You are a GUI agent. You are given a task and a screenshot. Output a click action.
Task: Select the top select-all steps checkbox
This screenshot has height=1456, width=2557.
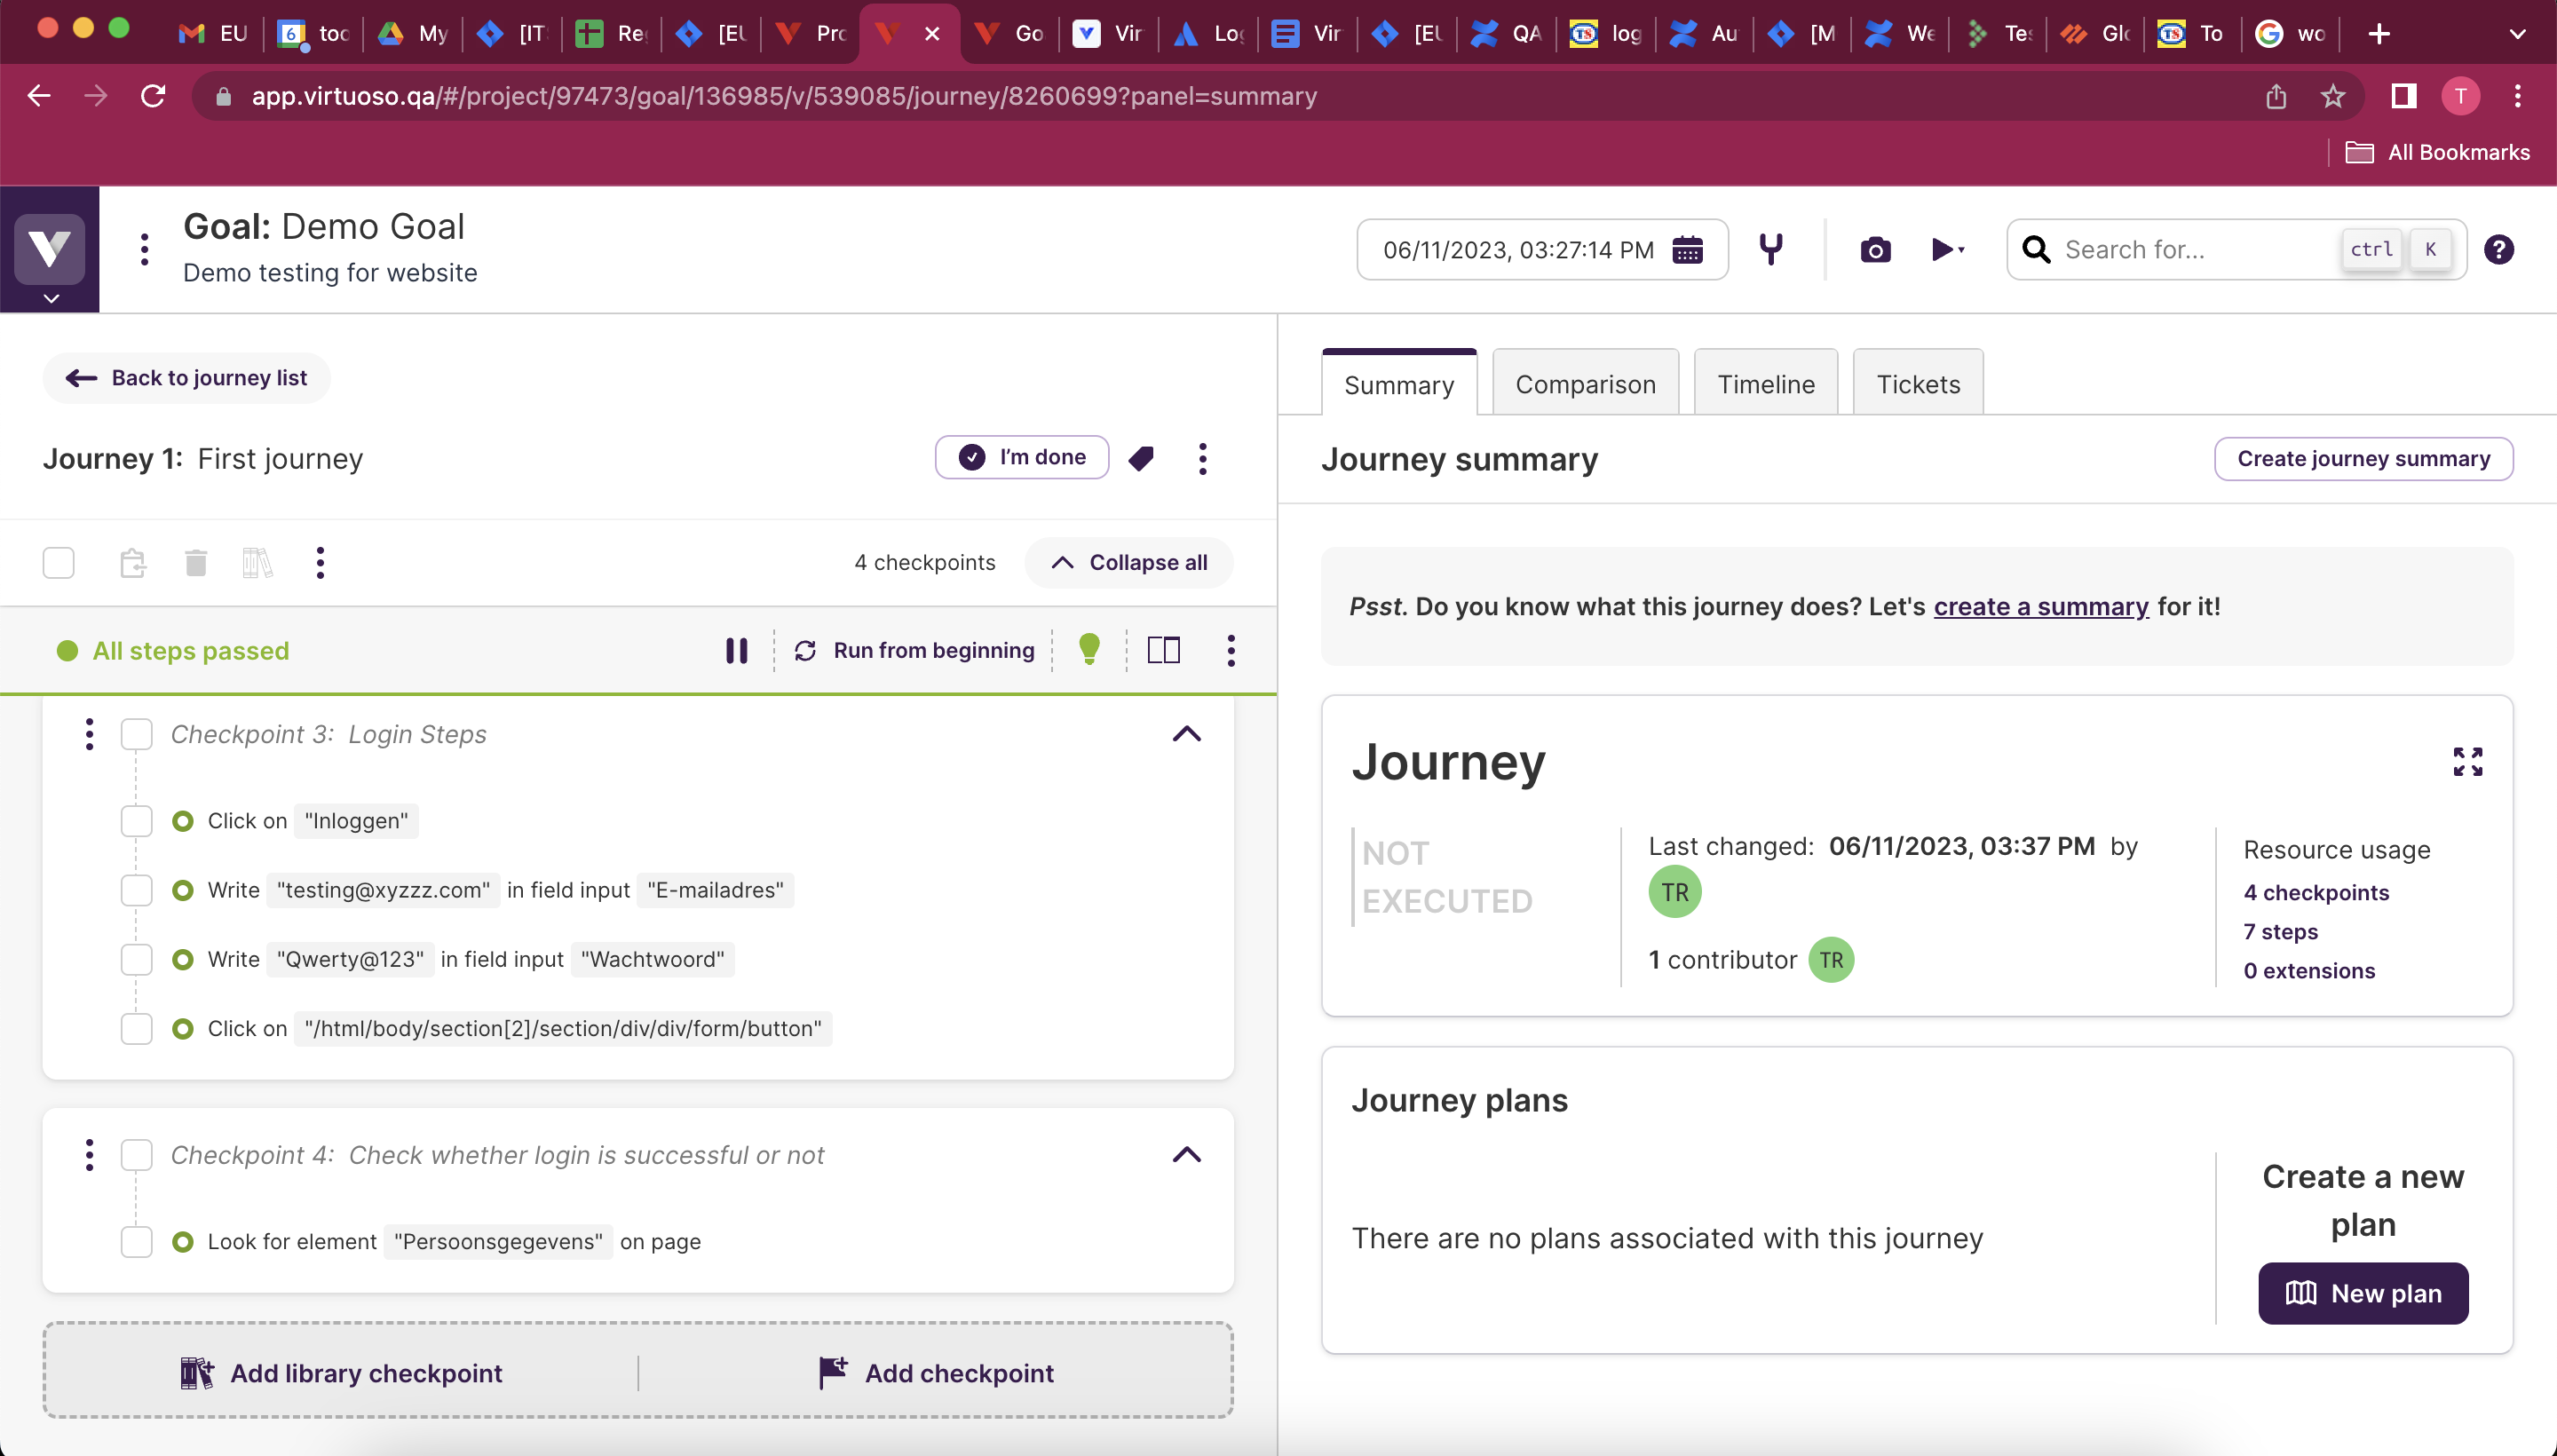59,563
